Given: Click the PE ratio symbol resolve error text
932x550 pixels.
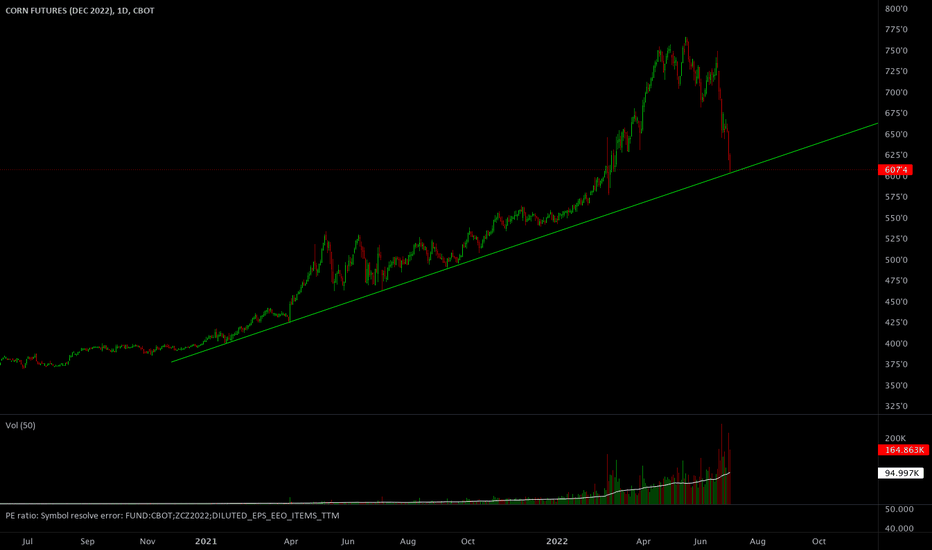Looking at the screenshot, I should (x=172, y=516).
